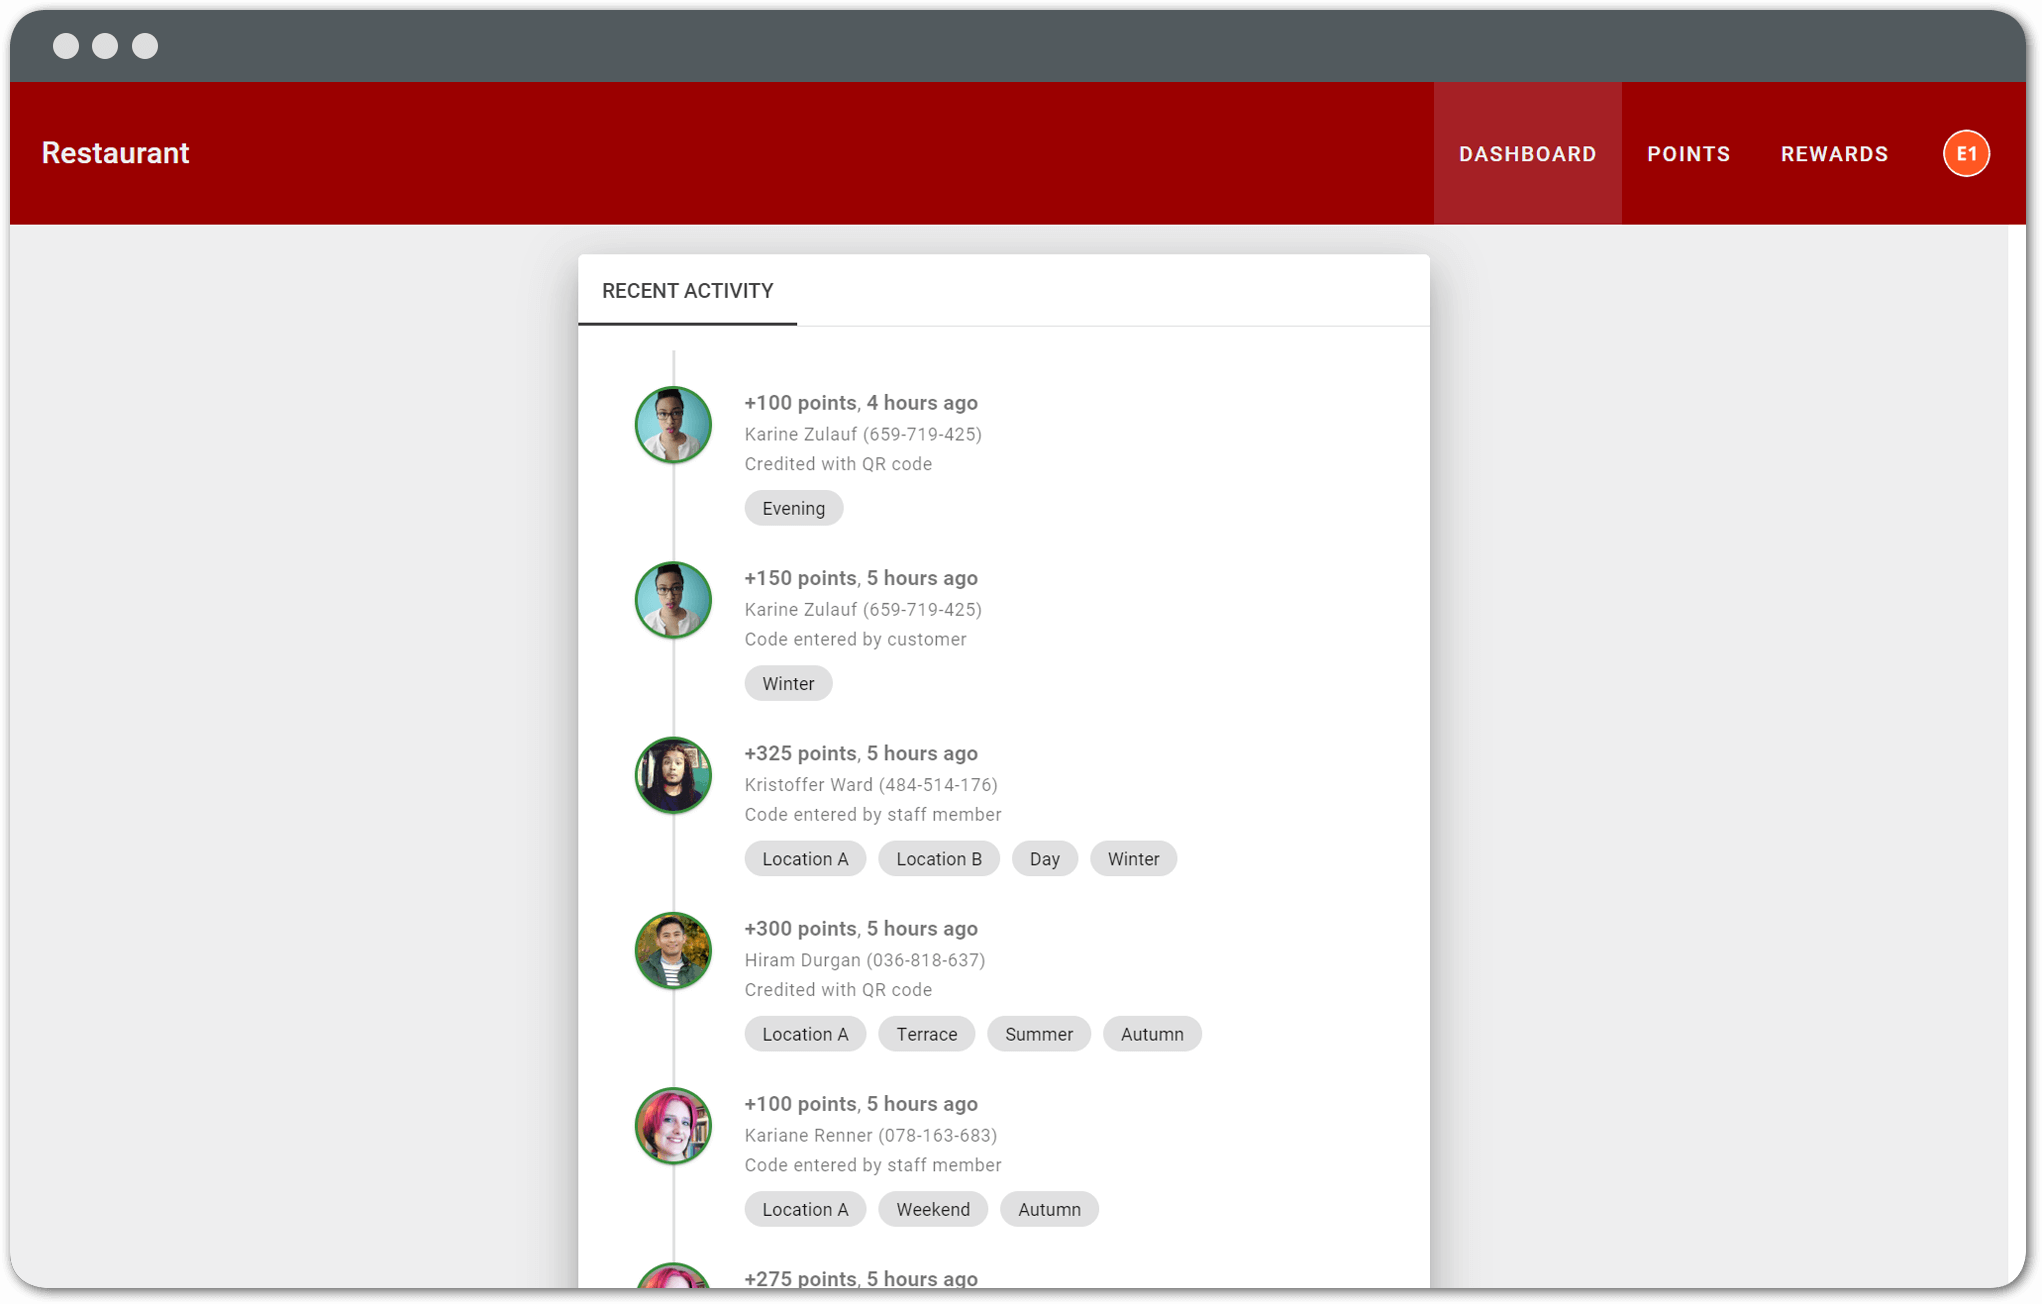This screenshot has width=2042, height=1304.
Task: Select the Recent Activity tab
Action: click(687, 291)
